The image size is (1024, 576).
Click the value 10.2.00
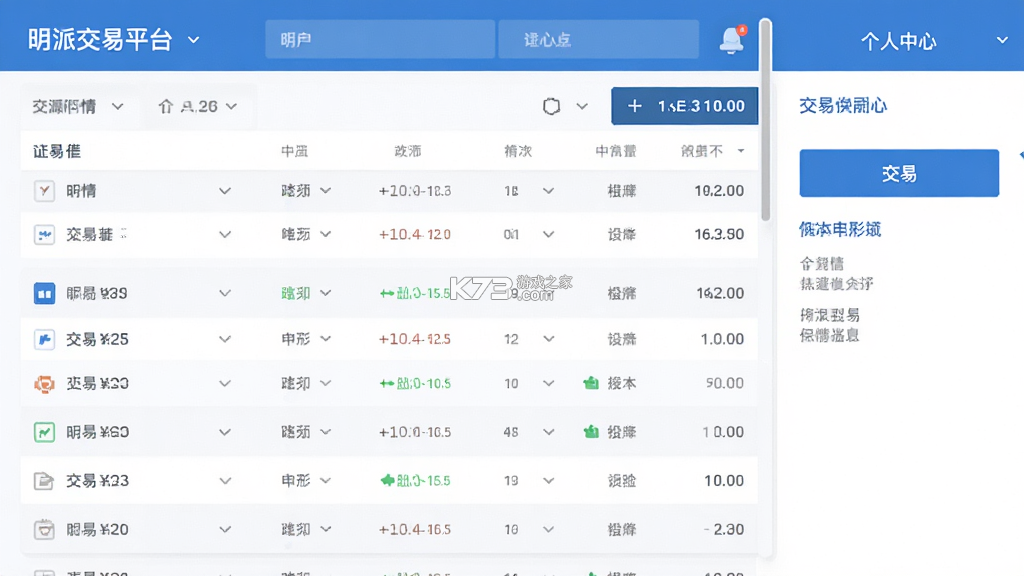point(718,191)
